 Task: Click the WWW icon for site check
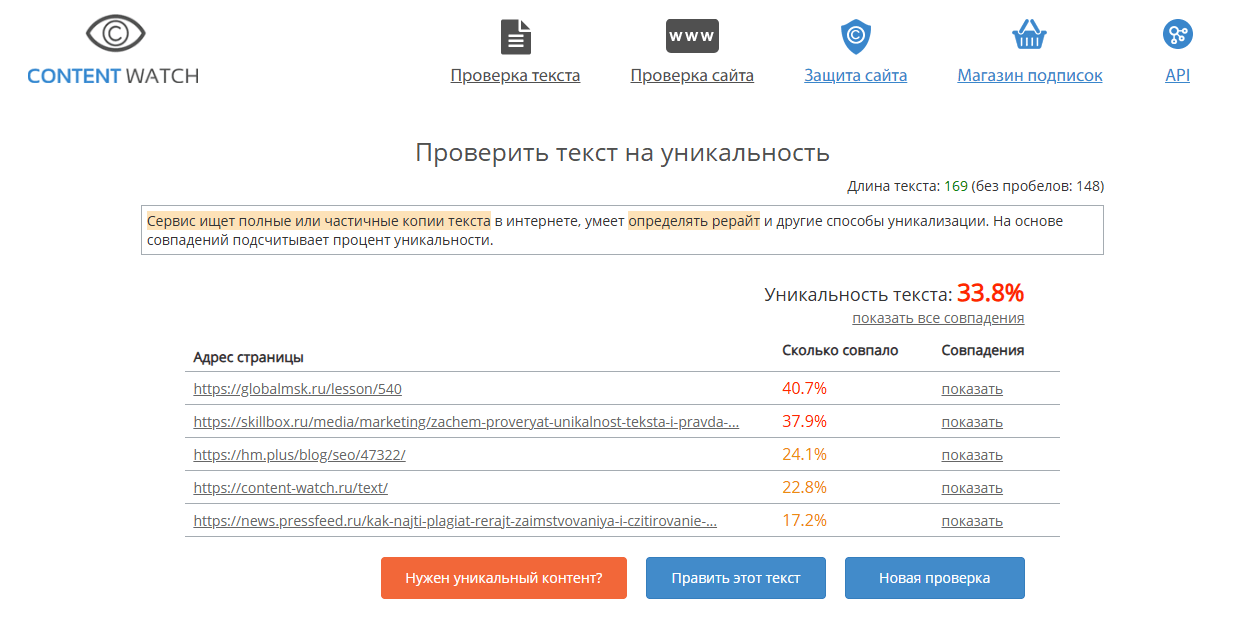click(x=692, y=36)
